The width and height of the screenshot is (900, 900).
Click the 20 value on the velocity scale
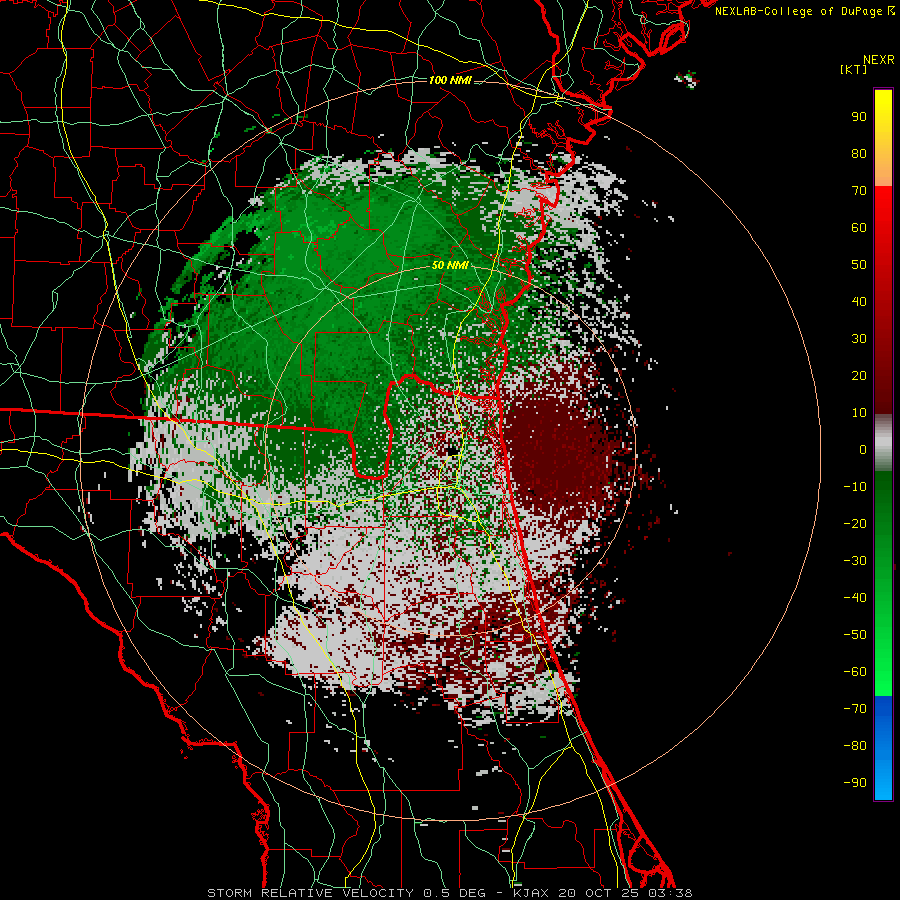tap(859, 375)
